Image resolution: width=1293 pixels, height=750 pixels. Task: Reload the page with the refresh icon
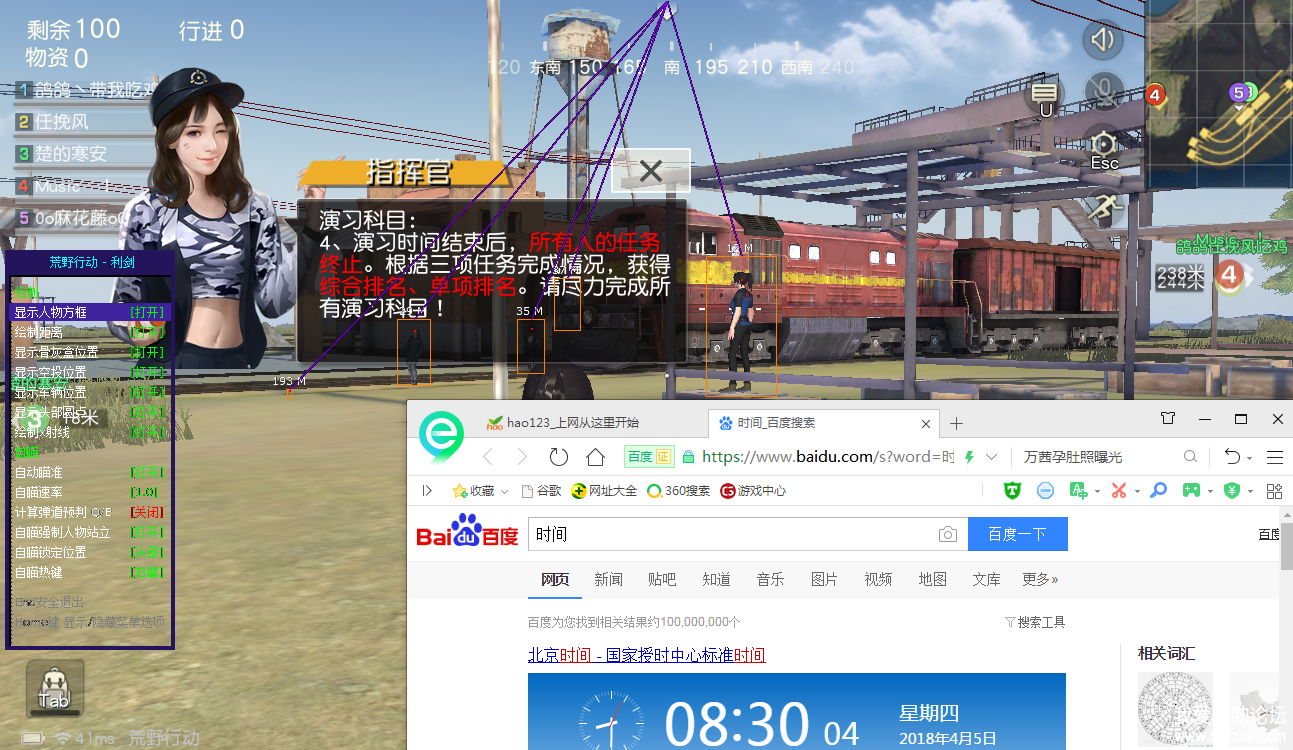tap(558, 457)
